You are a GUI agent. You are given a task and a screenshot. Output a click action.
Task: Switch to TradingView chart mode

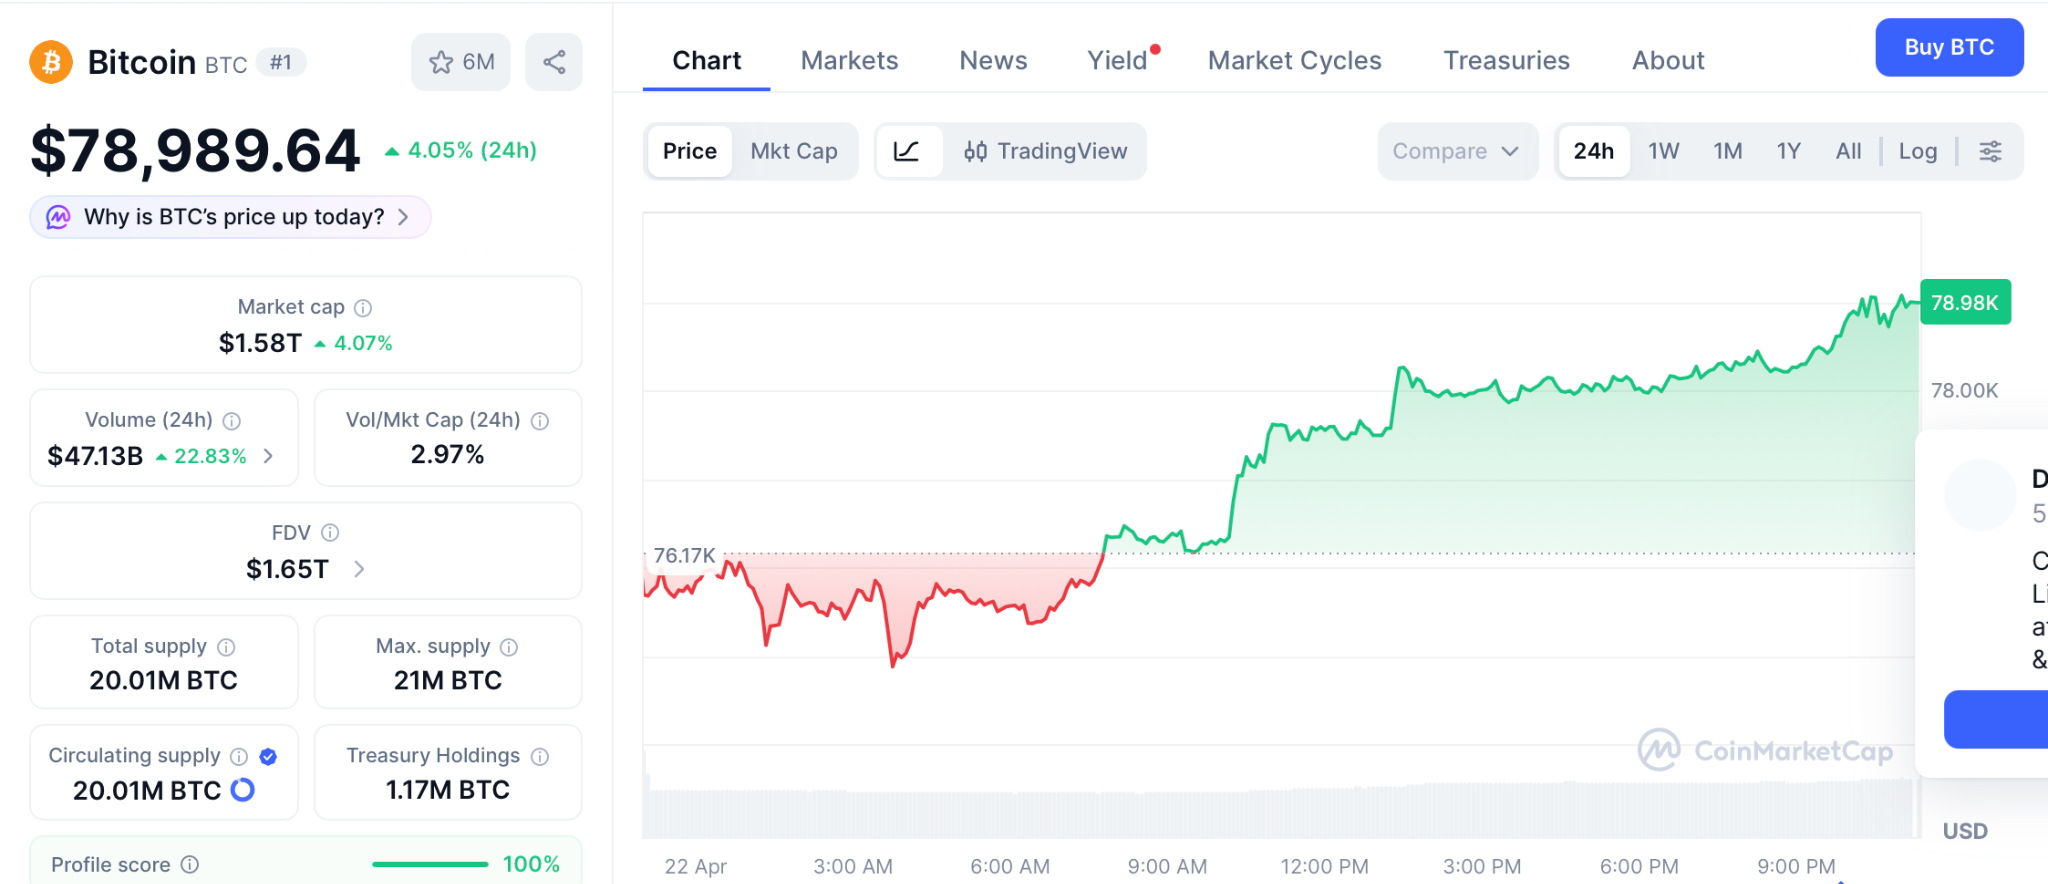point(1045,151)
